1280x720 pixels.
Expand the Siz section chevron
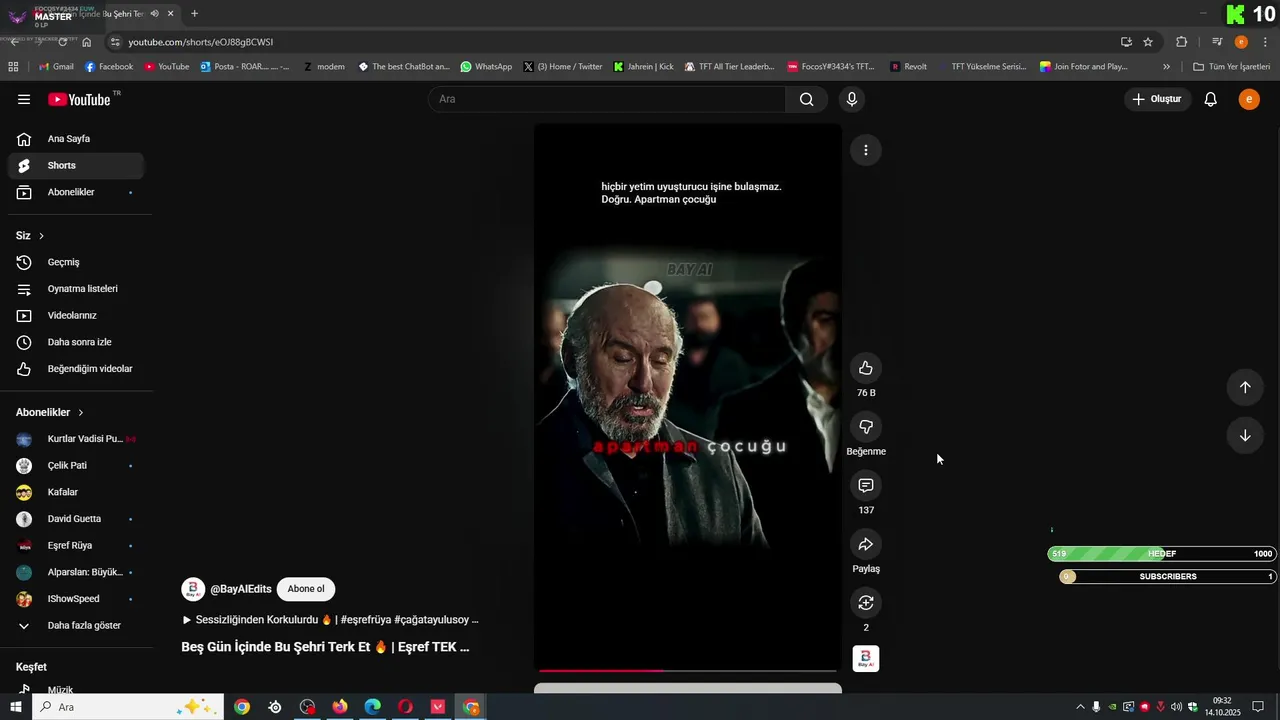pos(41,236)
